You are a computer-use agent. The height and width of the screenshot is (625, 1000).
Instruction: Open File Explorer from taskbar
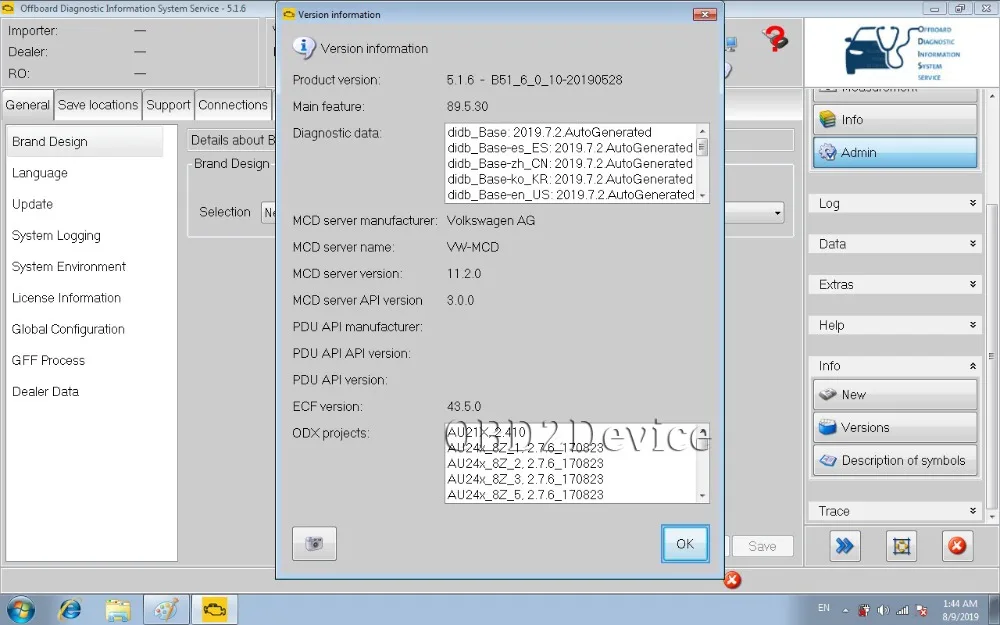(118, 610)
